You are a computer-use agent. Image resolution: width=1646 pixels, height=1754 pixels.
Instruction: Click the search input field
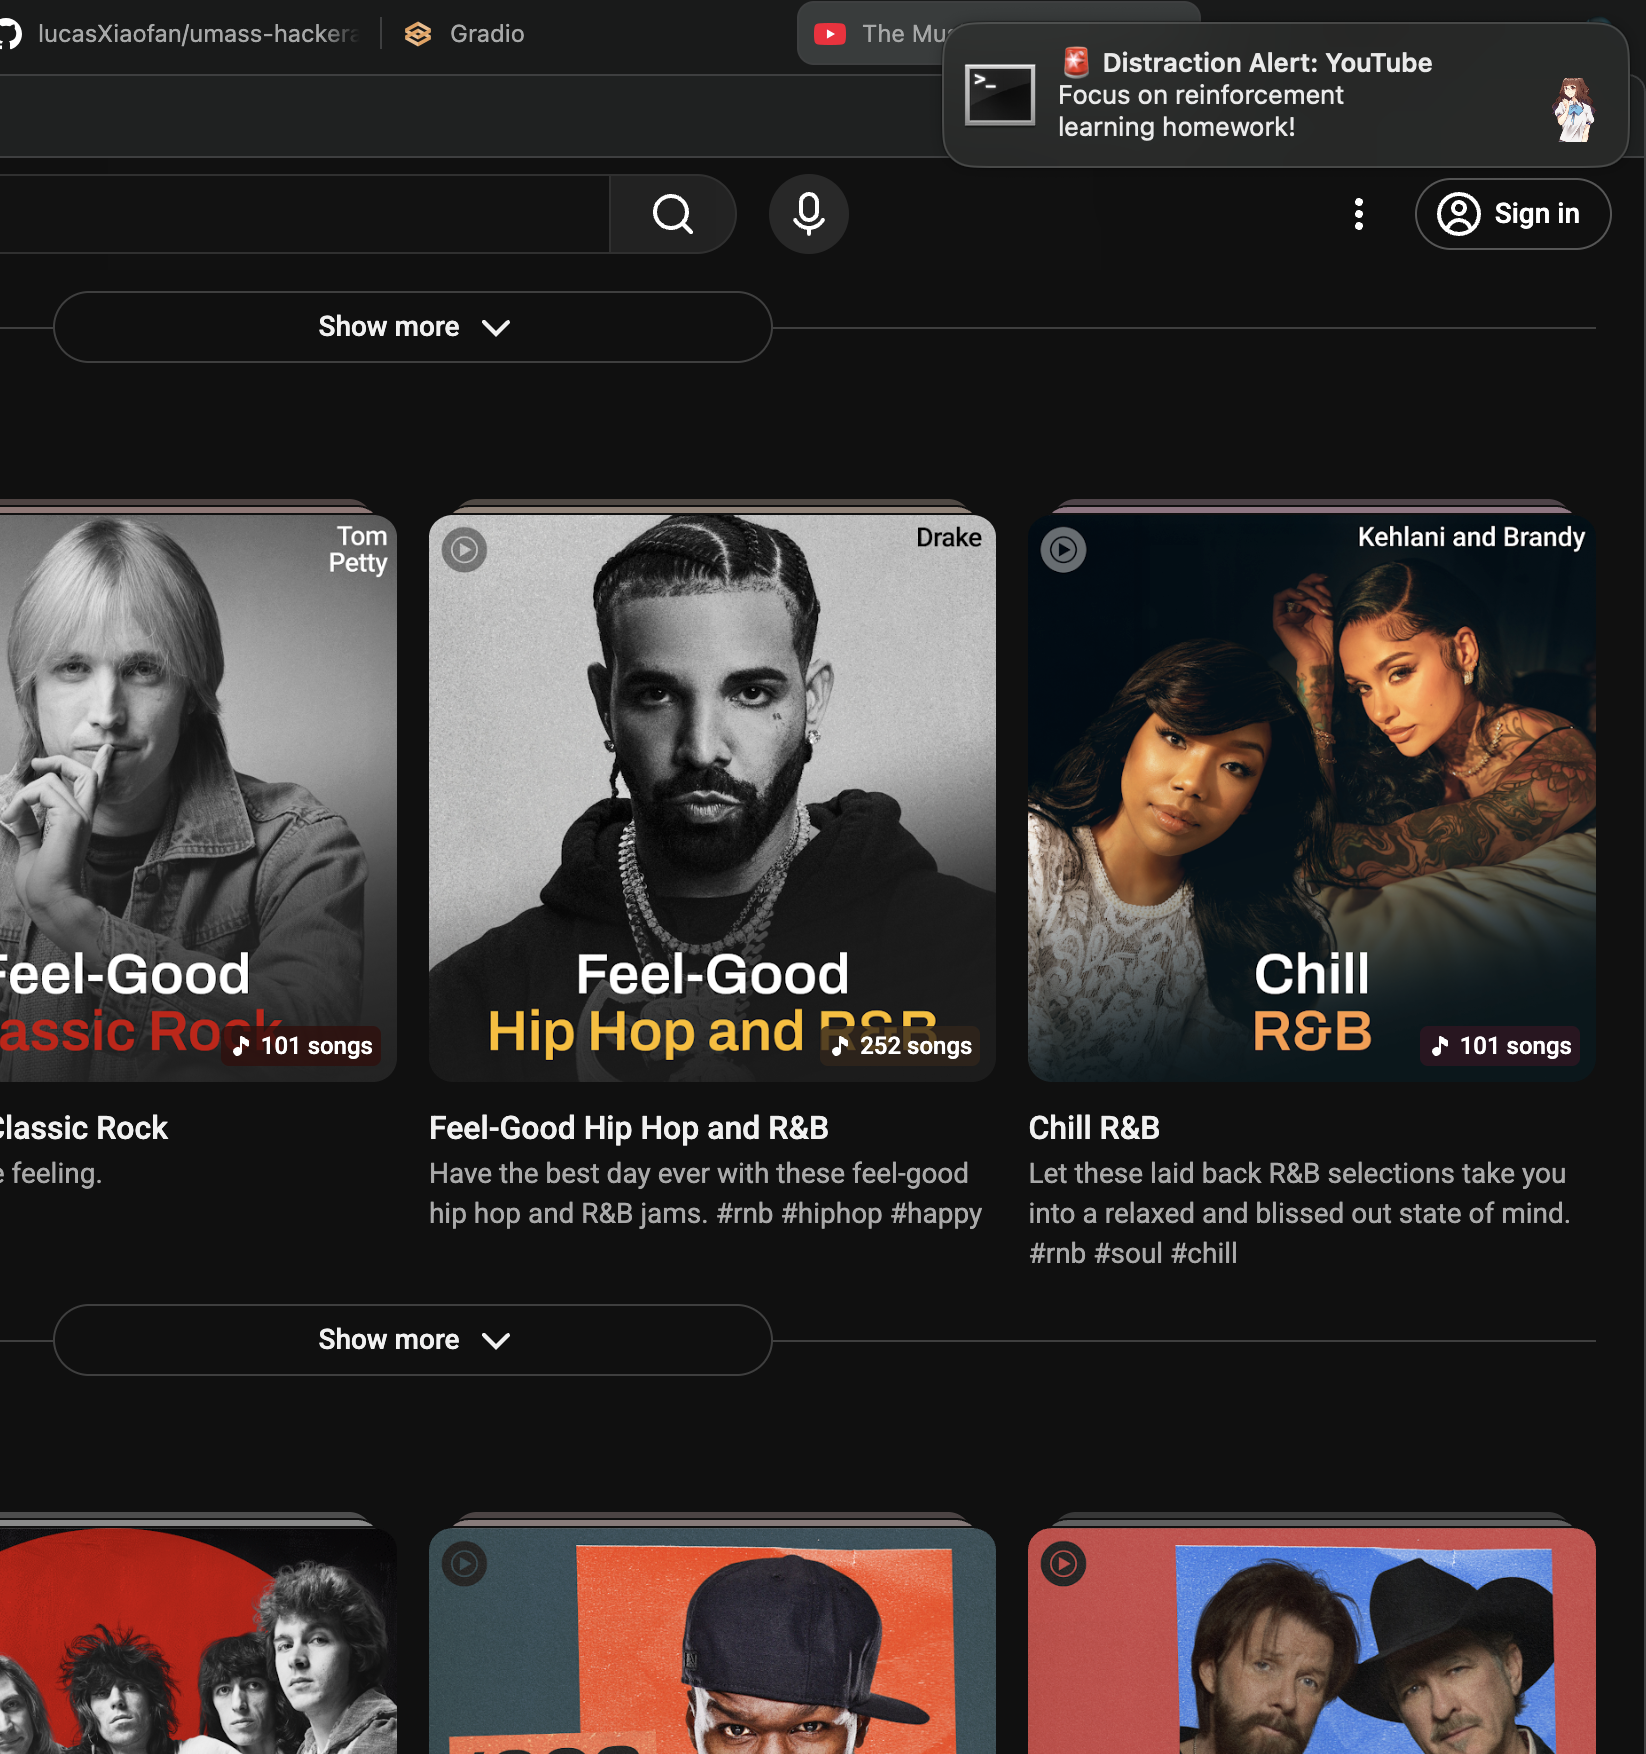(x=304, y=214)
